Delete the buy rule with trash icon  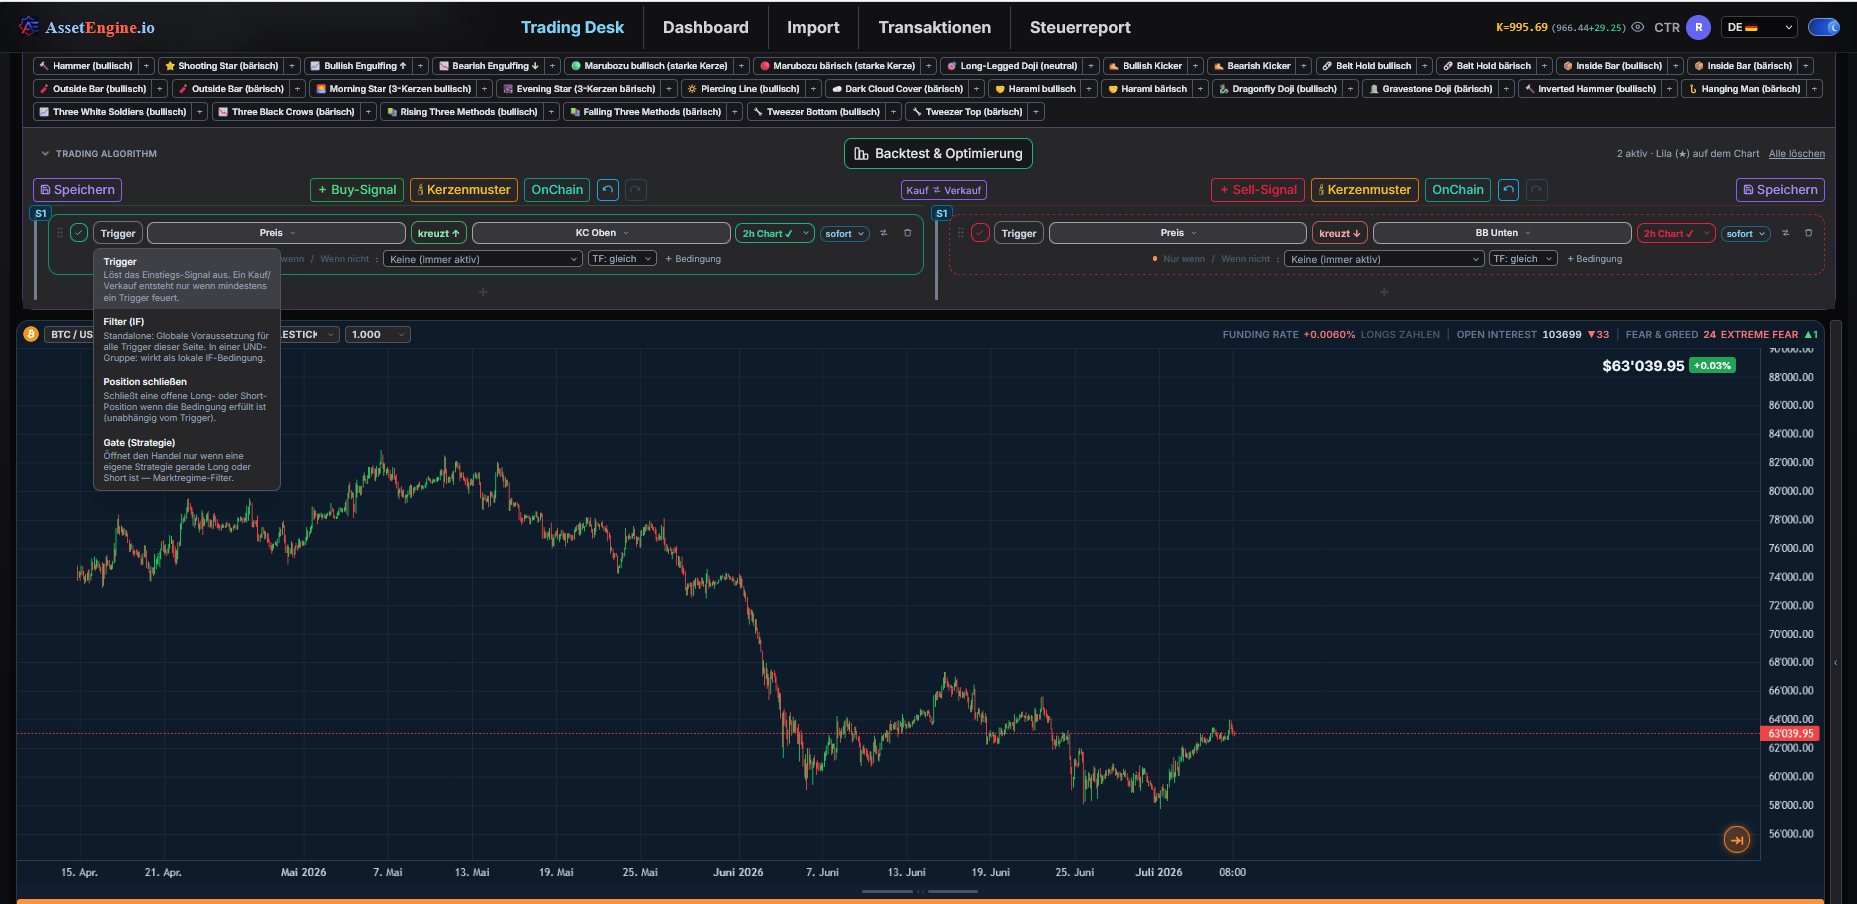tap(908, 233)
